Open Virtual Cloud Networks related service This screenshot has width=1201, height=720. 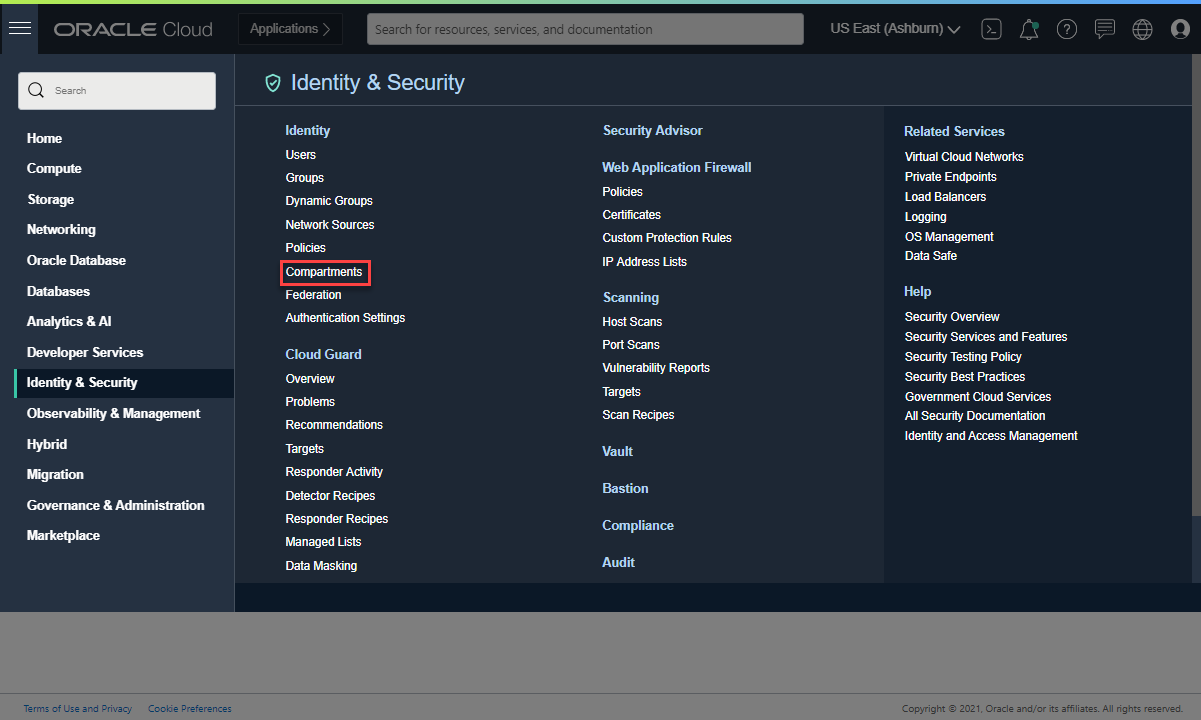(x=964, y=157)
